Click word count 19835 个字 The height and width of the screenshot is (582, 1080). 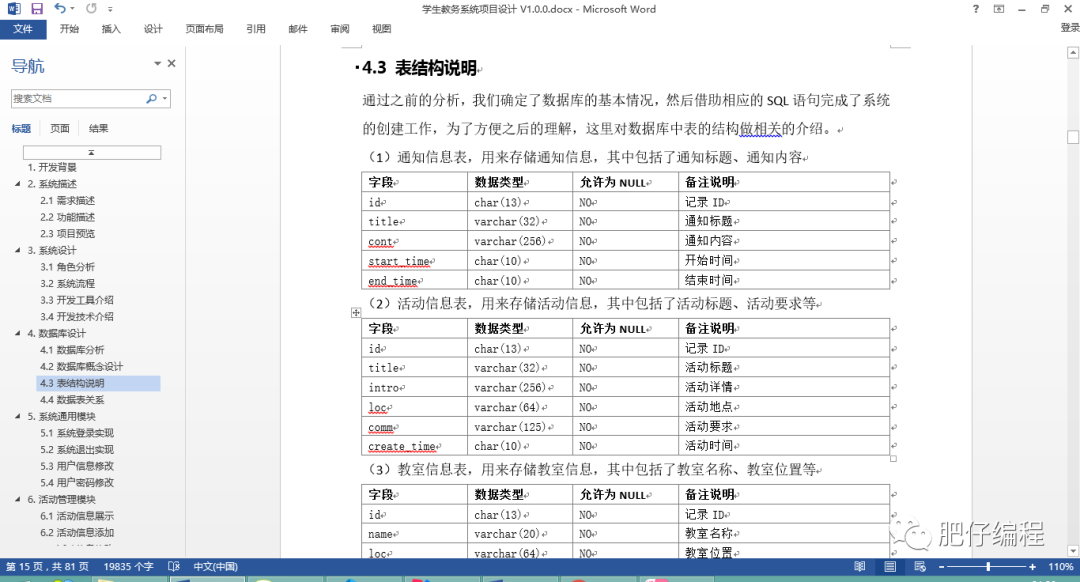[x=128, y=566]
